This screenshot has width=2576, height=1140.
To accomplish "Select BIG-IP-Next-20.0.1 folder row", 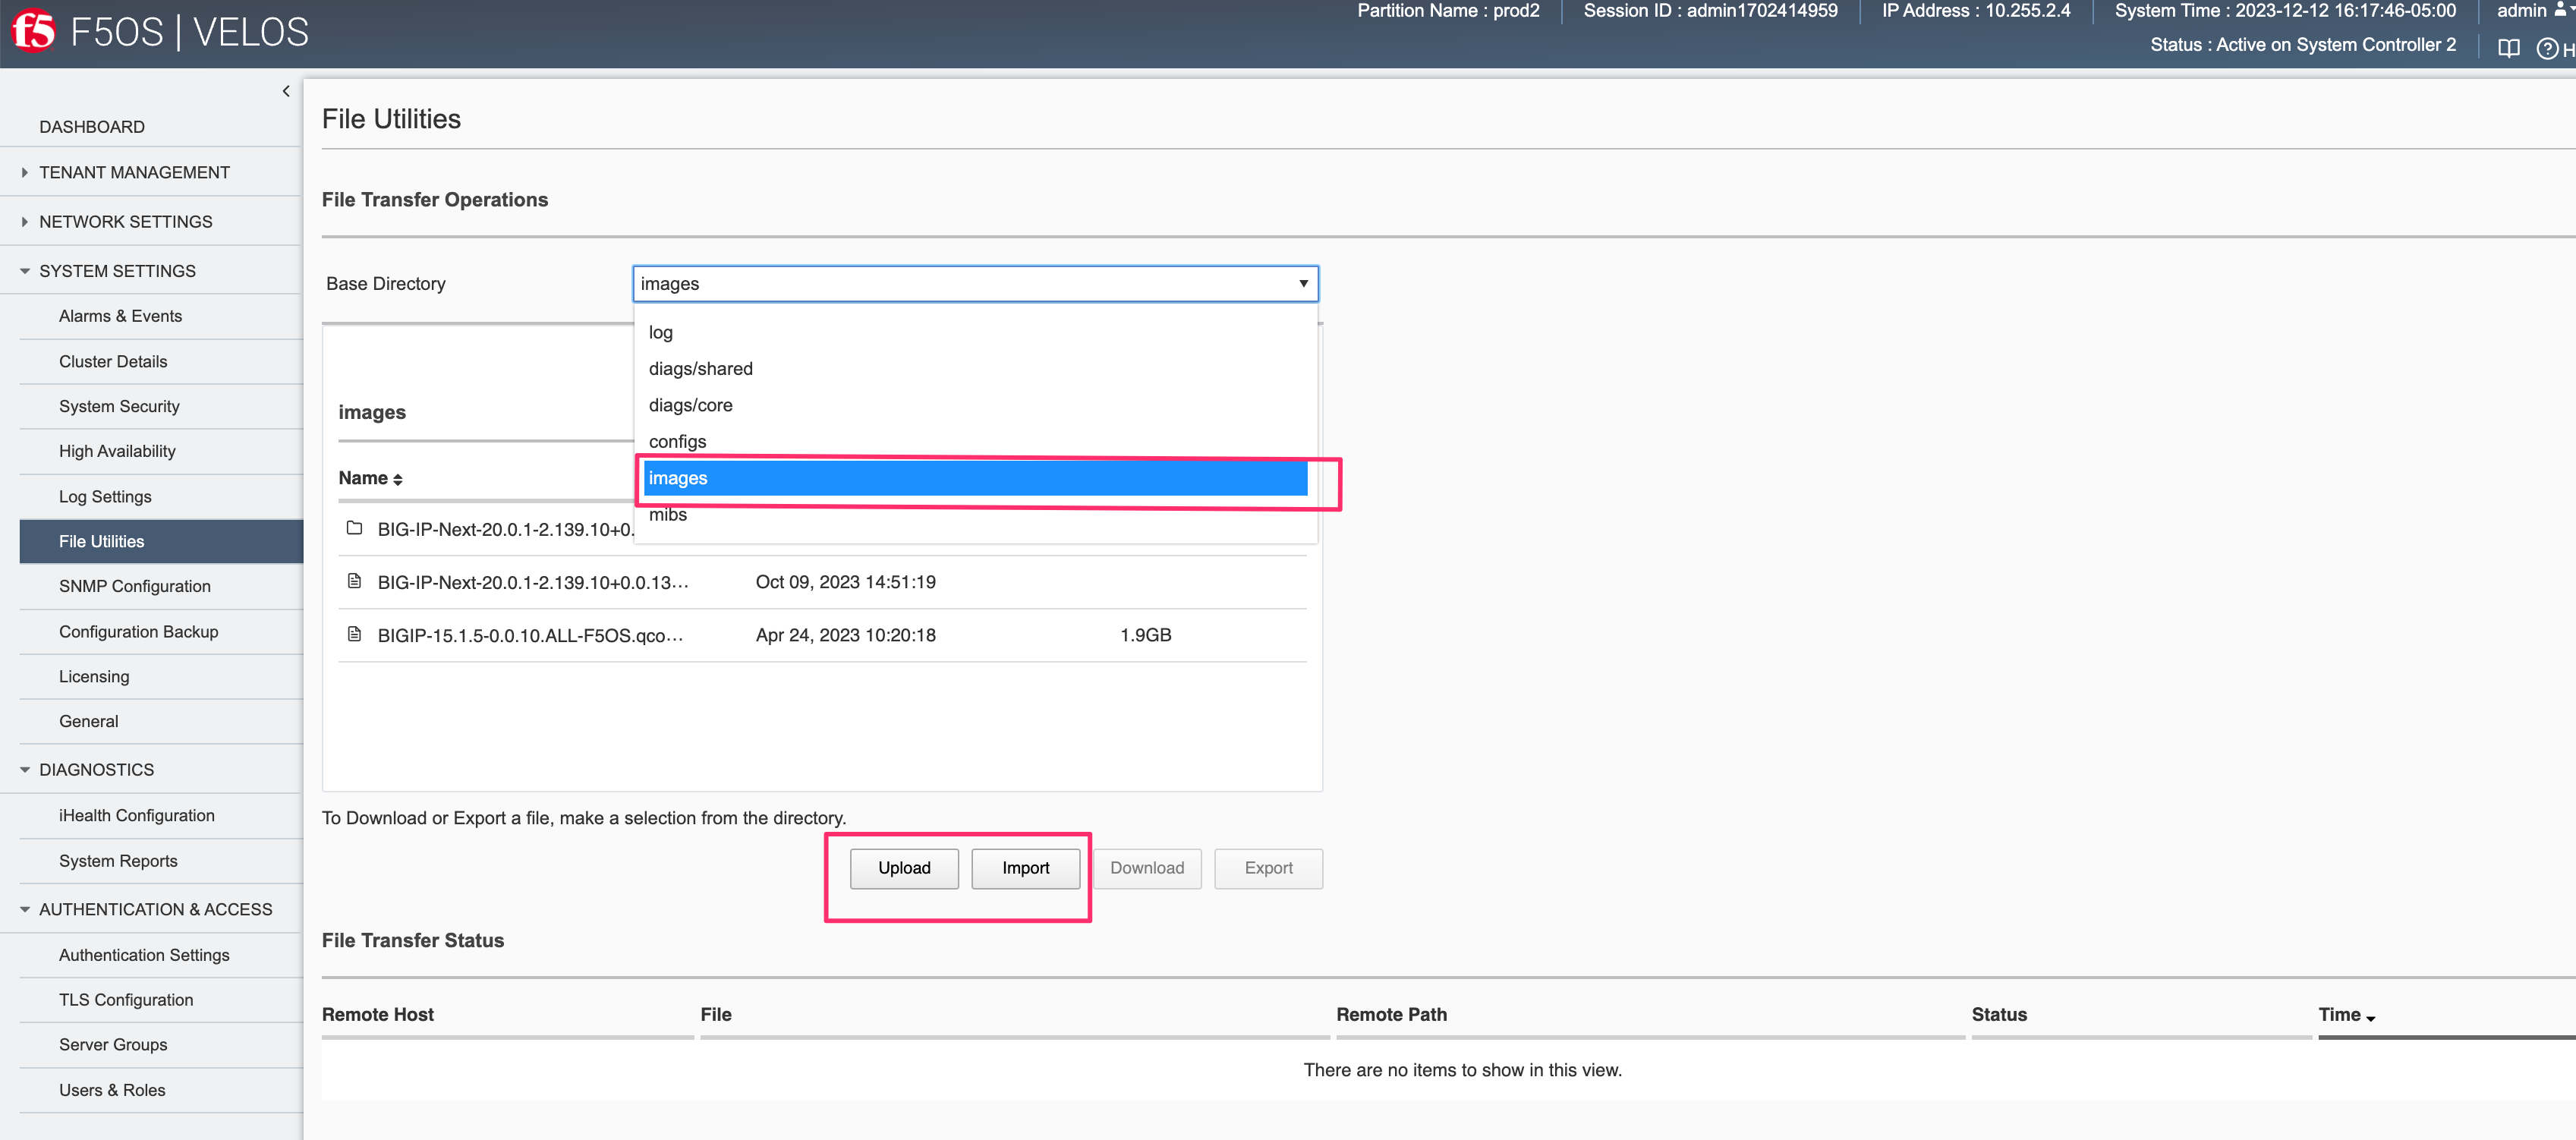I will click(486, 529).
